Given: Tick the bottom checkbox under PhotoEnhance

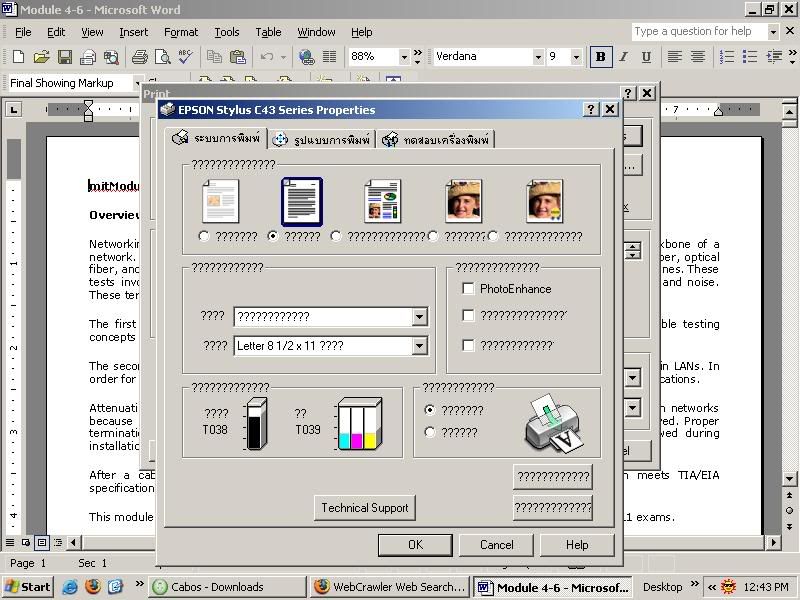Looking at the screenshot, I should 468,345.
